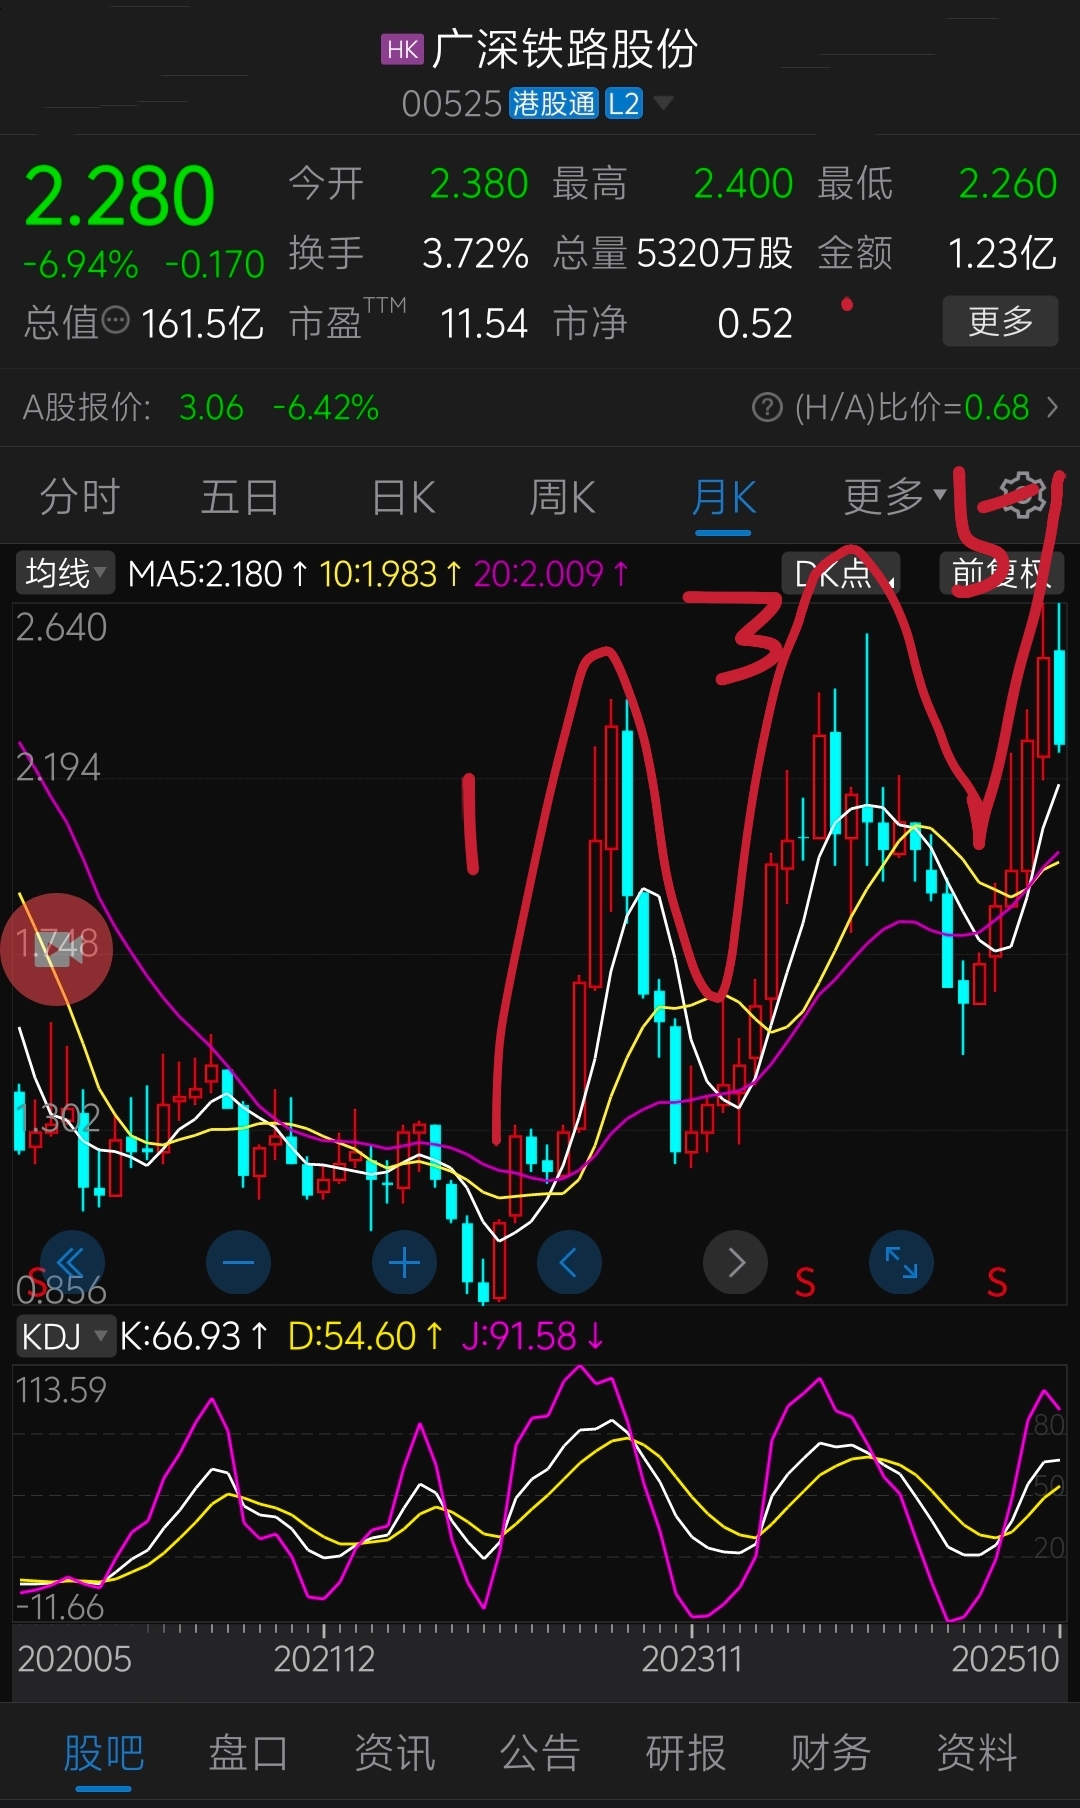Expand stock code dropdown arrow
The height and width of the screenshot is (1808, 1080).
point(662,103)
